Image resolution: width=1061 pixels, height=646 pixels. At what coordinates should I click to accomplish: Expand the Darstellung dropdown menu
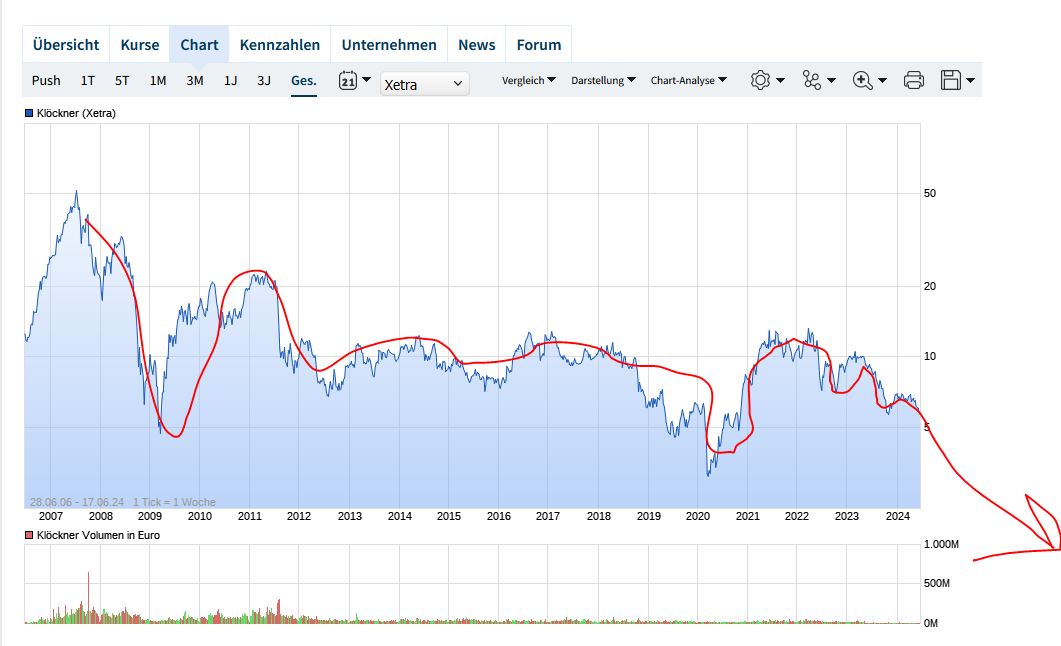[603, 81]
